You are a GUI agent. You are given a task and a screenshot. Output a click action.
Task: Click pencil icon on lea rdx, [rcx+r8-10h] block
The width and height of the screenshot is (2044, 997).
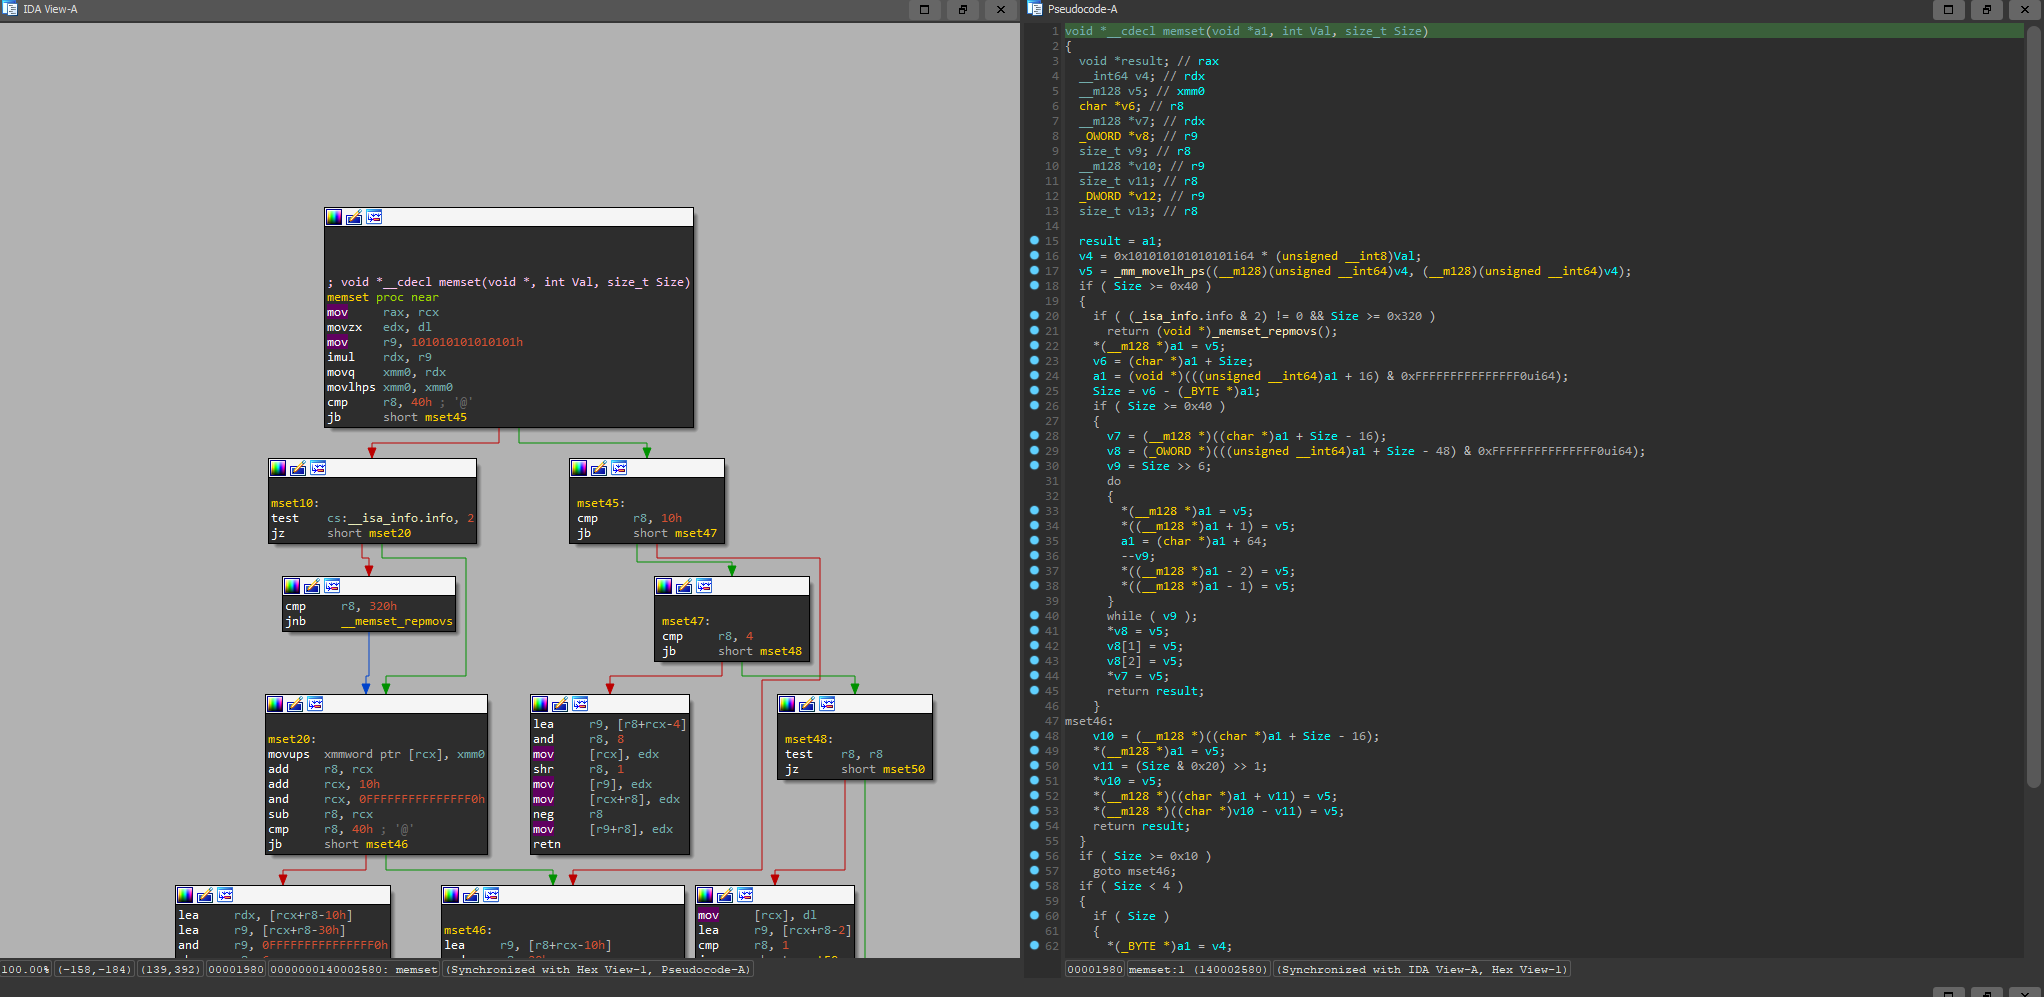coord(205,895)
